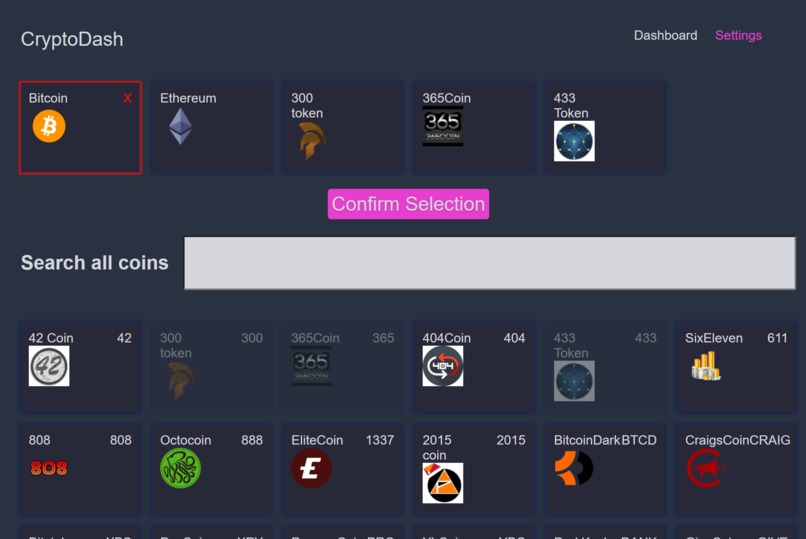Click the Octocoin name label

point(185,440)
